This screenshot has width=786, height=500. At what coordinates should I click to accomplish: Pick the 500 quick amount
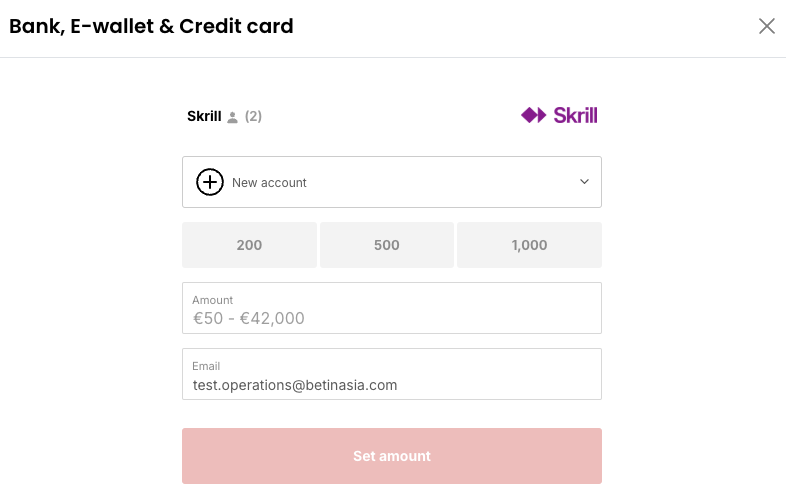point(387,245)
